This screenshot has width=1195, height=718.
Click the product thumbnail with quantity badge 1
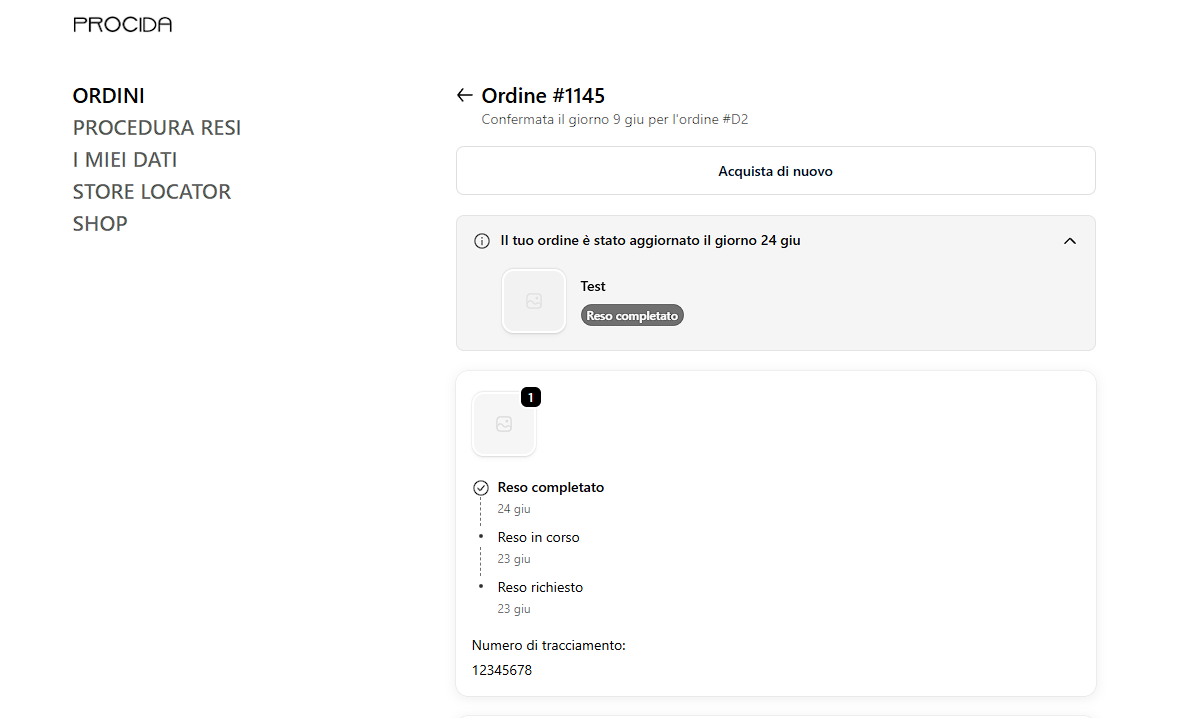tap(504, 424)
